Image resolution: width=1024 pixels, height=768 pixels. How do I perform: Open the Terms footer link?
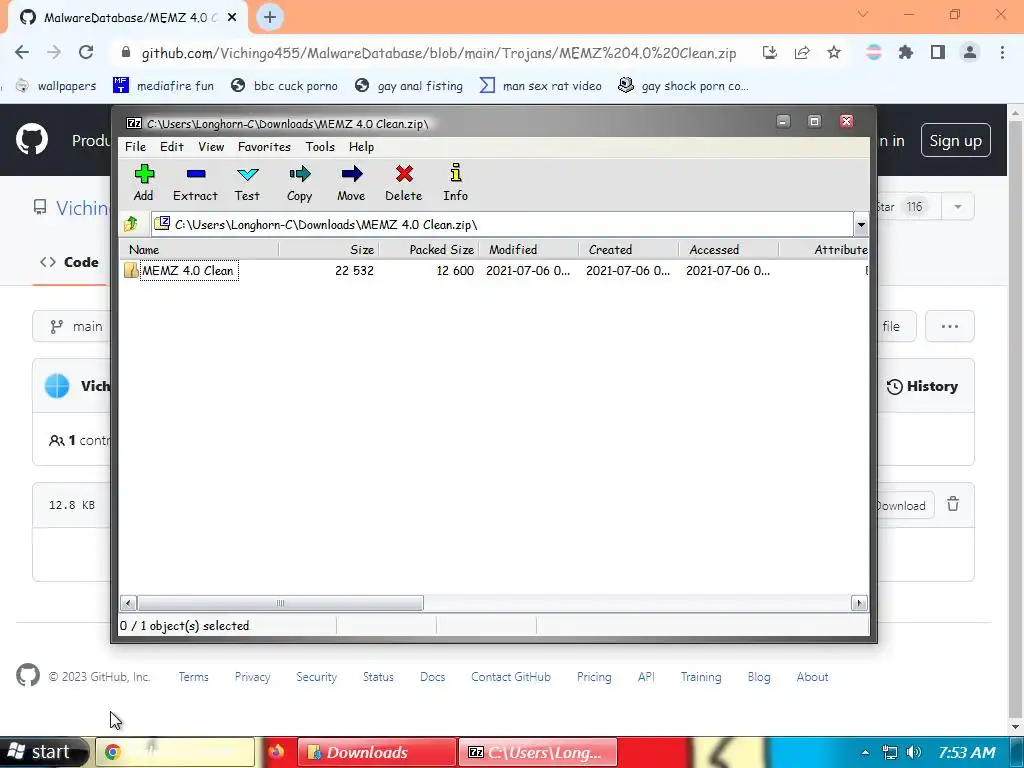193,677
